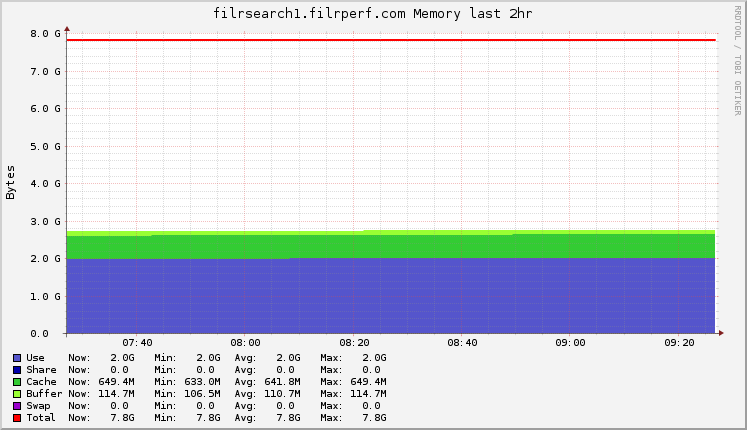Click the '09:00' time axis label

point(571,343)
